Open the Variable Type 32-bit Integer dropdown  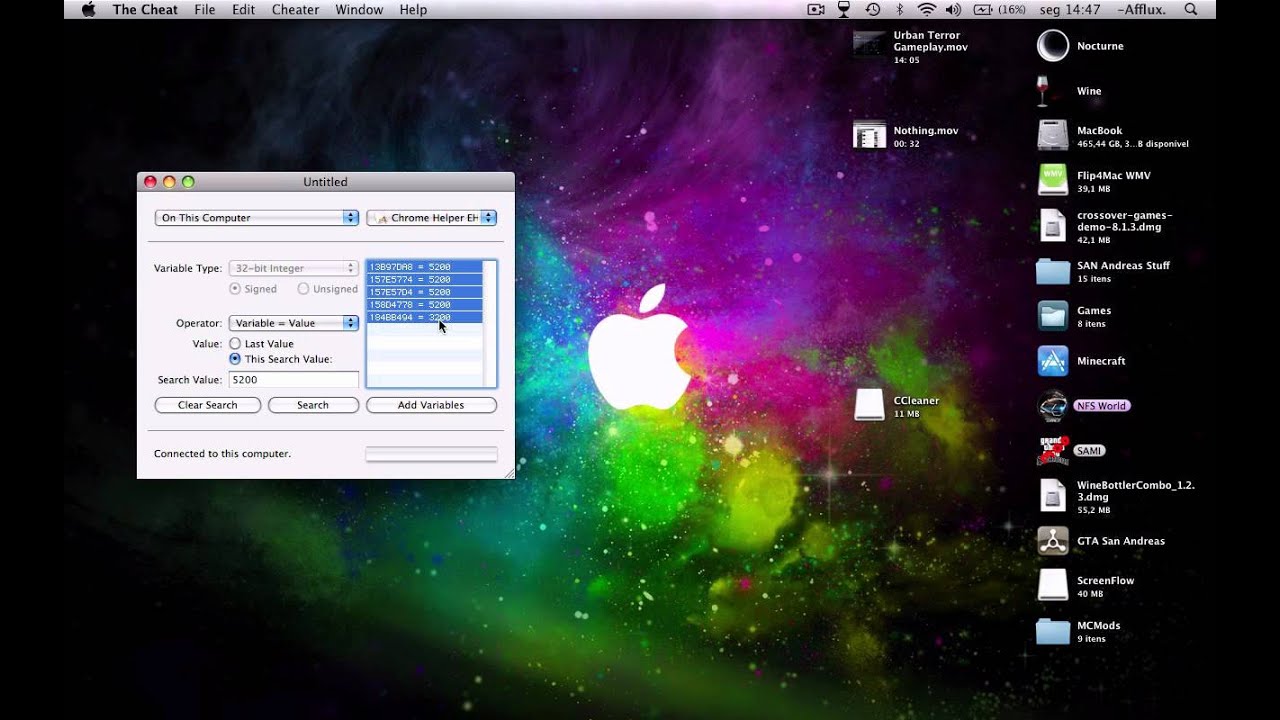coord(293,268)
